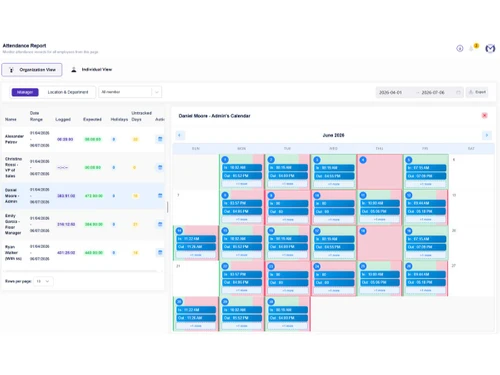The image size is (500, 375).
Task: Click the Expected column header
Action: point(92,119)
